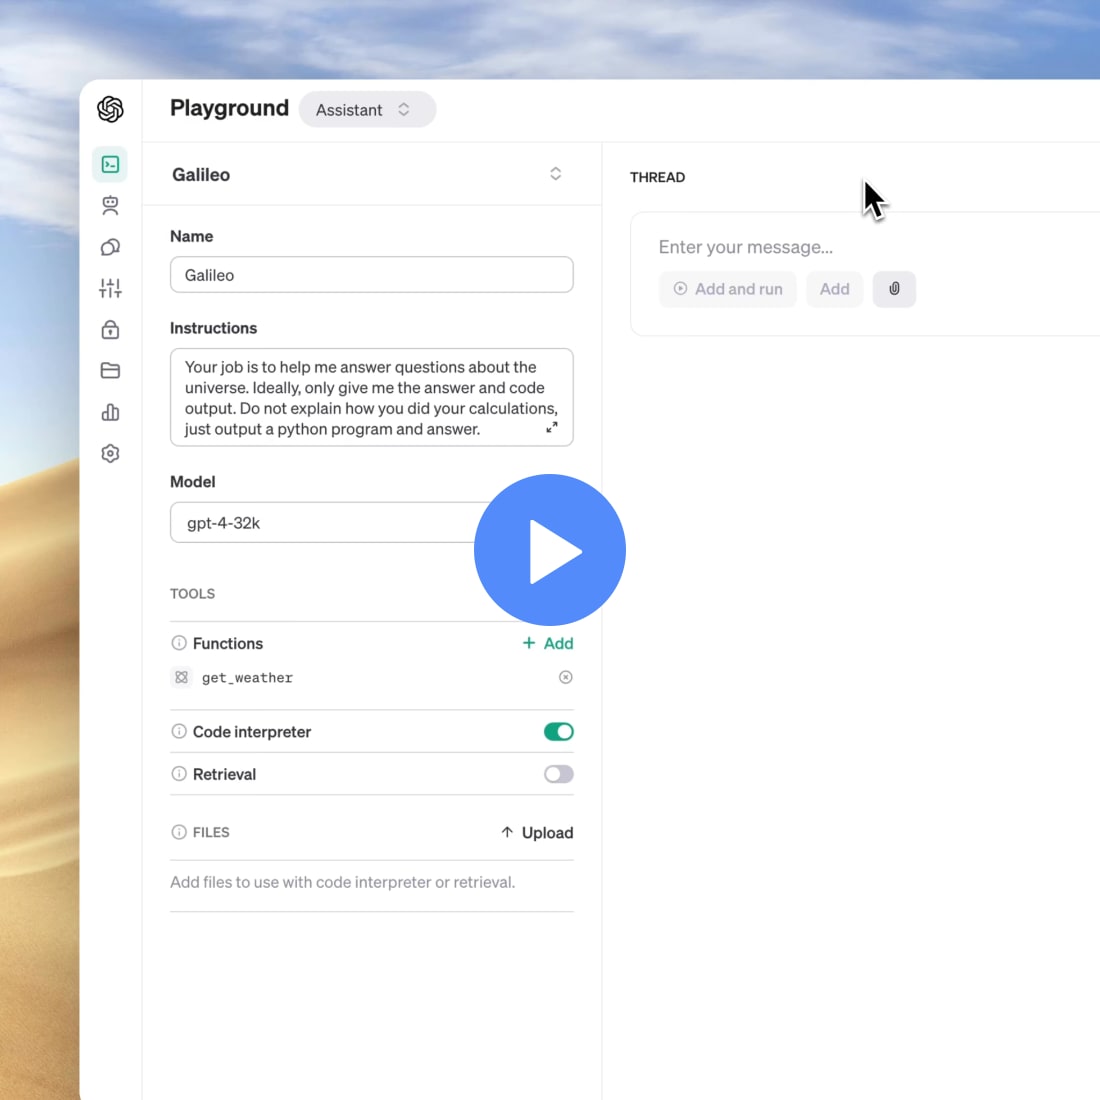Open the Settings gear sidebar icon
Viewport: 1100px width, 1100px height.
point(110,454)
